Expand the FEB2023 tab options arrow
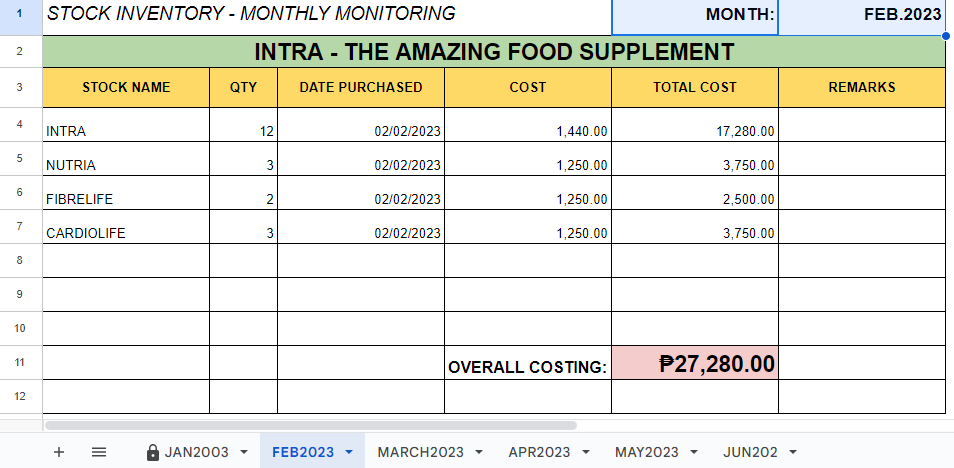The width and height of the screenshot is (954, 468). click(348, 452)
